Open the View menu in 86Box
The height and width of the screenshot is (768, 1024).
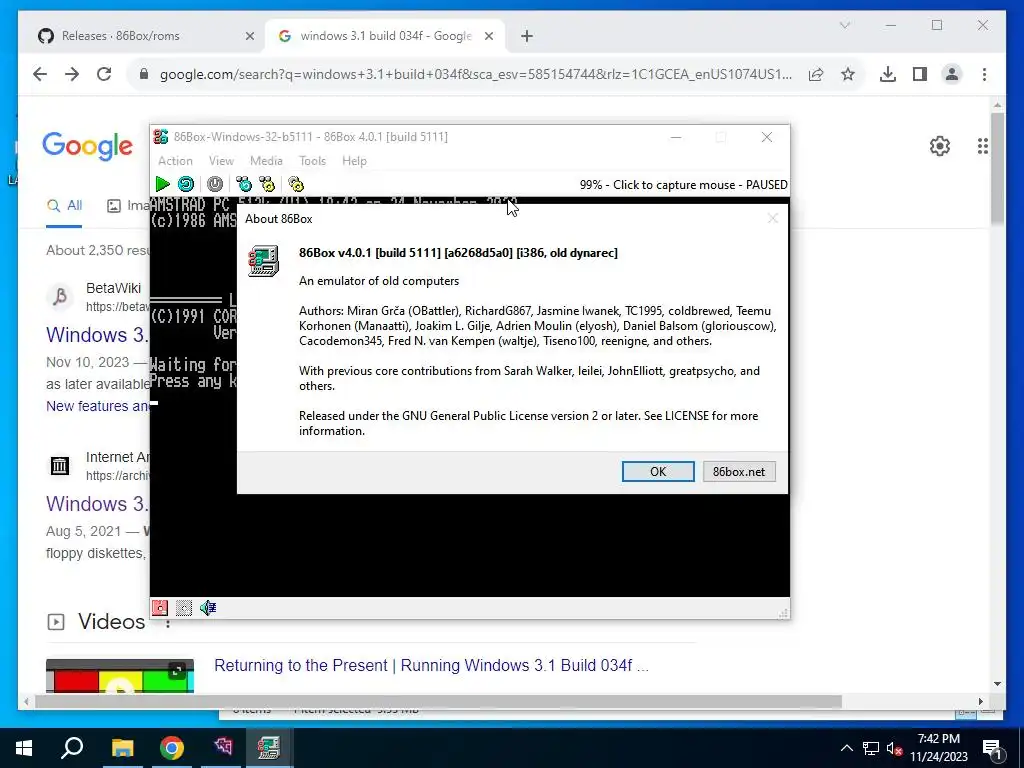tap(221, 161)
